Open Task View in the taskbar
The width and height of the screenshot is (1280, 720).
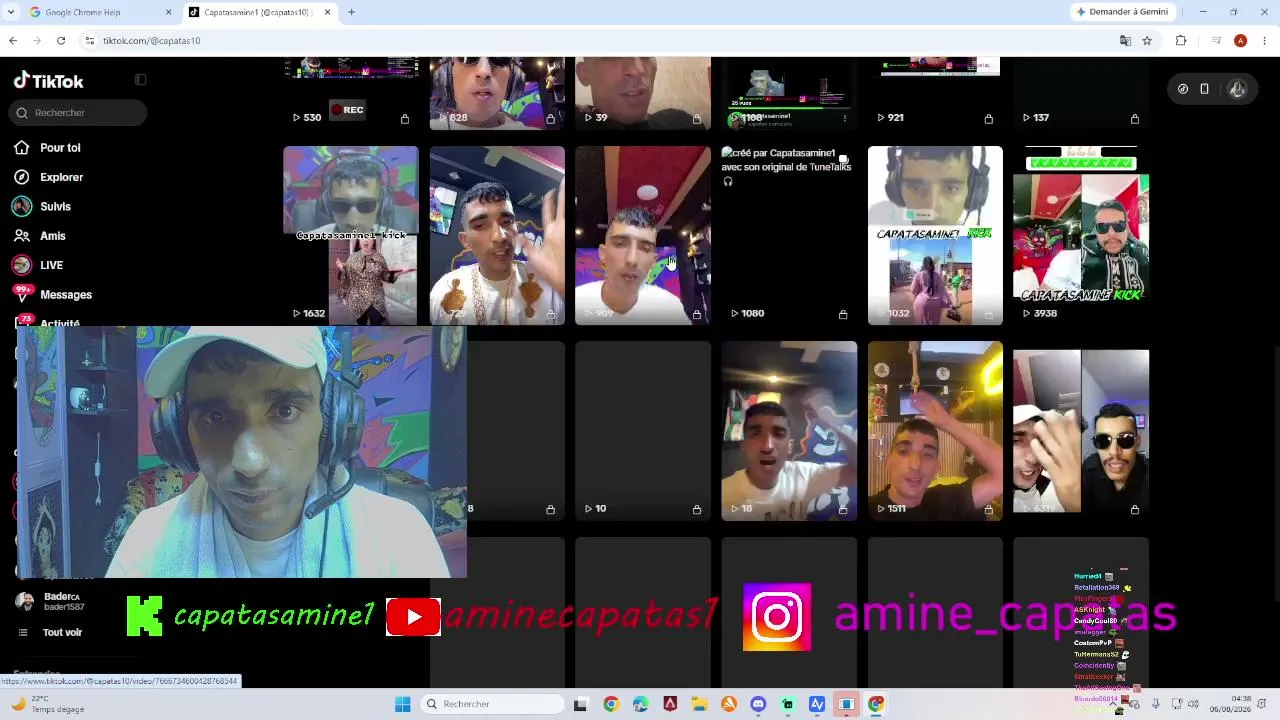point(580,704)
